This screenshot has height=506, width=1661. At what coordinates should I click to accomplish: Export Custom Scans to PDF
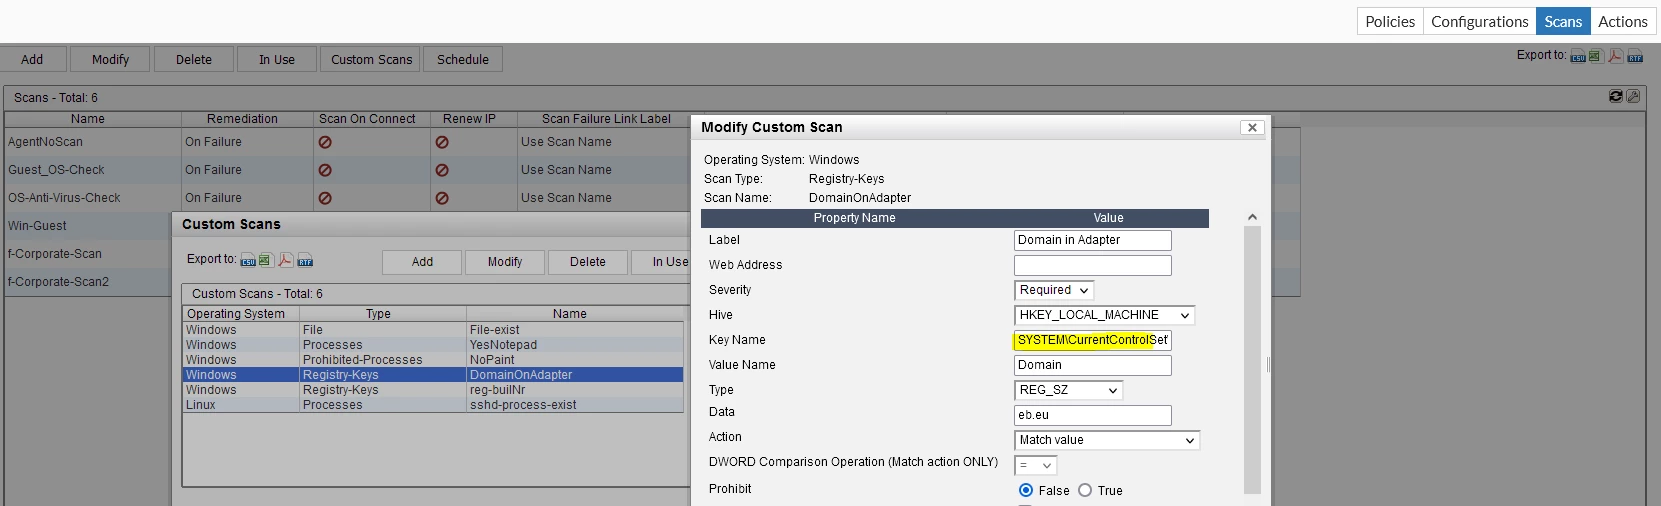[x=285, y=260]
